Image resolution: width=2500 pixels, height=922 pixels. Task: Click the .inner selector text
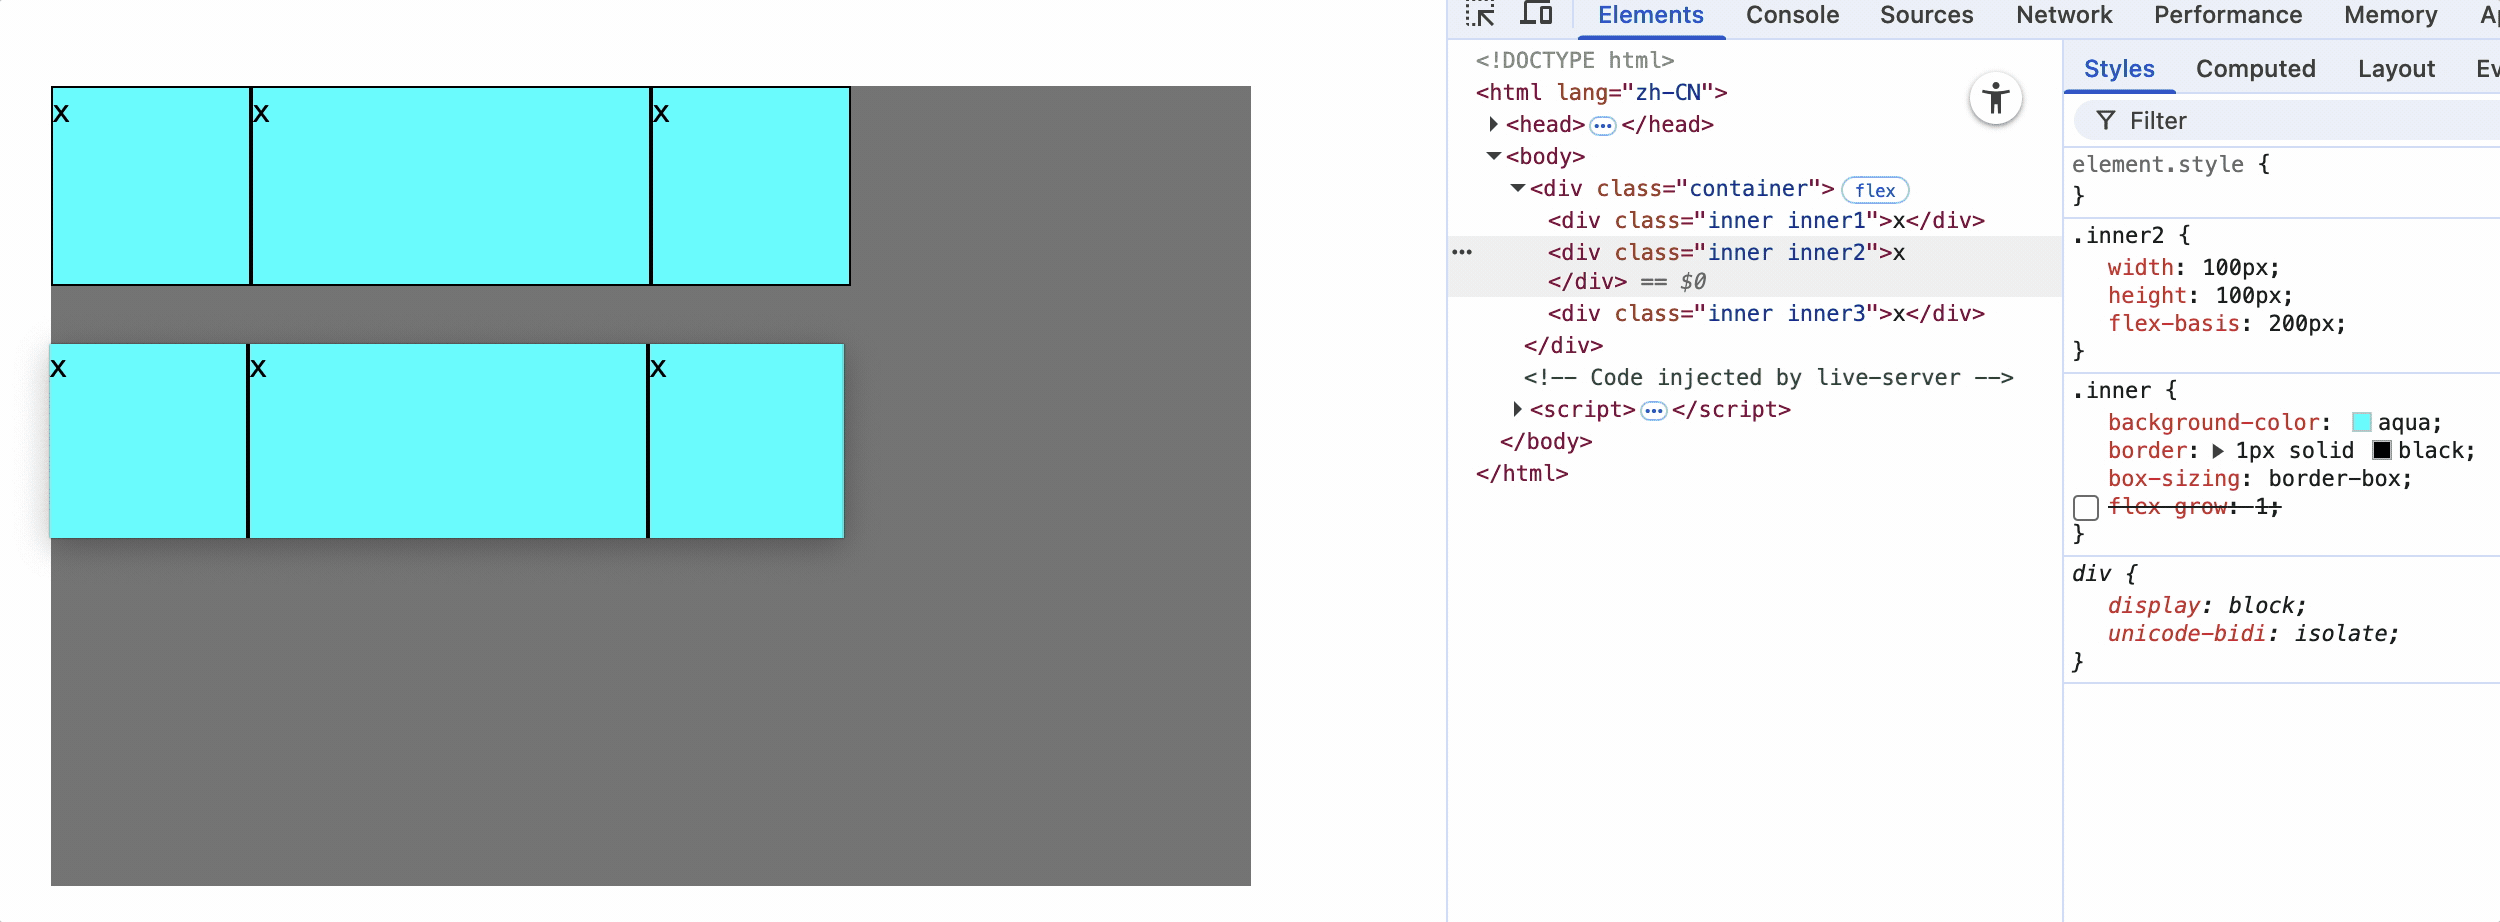2111,390
